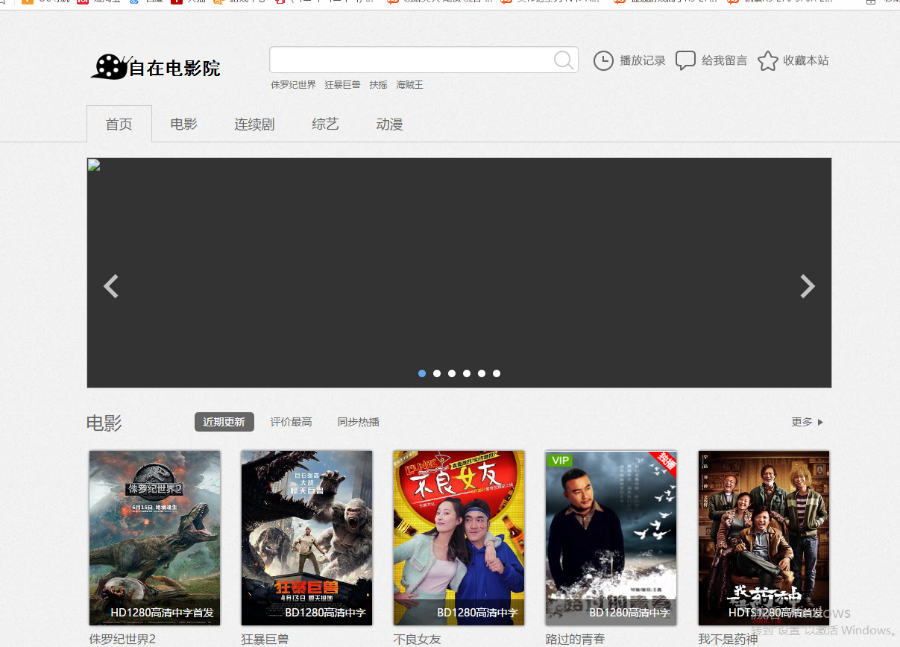Image resolution: width=900 pixels, height=647 pixels.
Task: Switch to 电影 navigation tab
Action: (x=184, y=124)
